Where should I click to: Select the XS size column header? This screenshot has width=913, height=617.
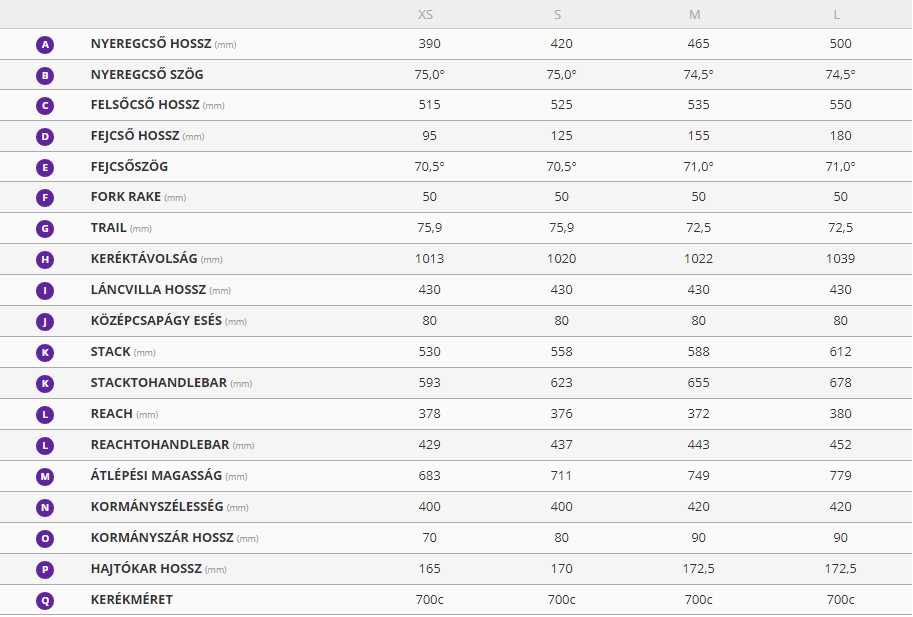click(x=426, y=15)
